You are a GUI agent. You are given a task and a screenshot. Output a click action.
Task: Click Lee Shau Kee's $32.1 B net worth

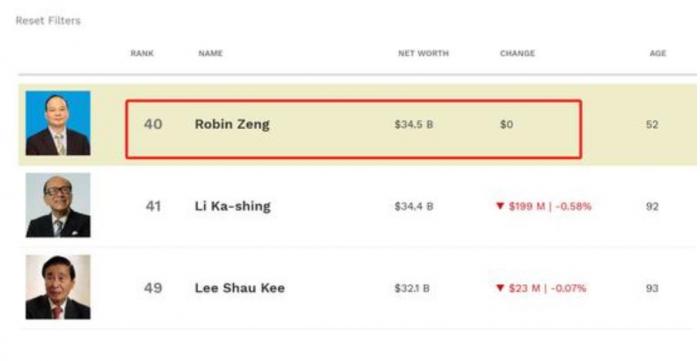click(x=412, y=288)
